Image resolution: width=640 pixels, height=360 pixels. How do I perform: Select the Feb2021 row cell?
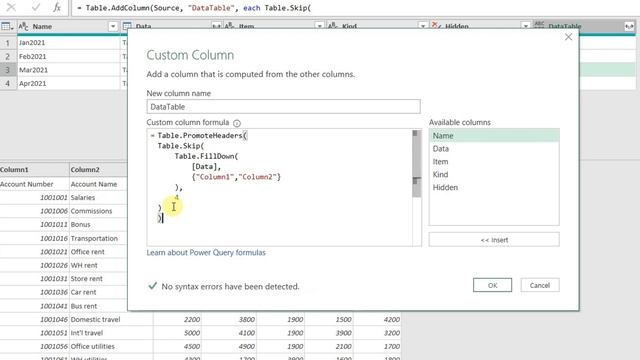click(68, 56)
